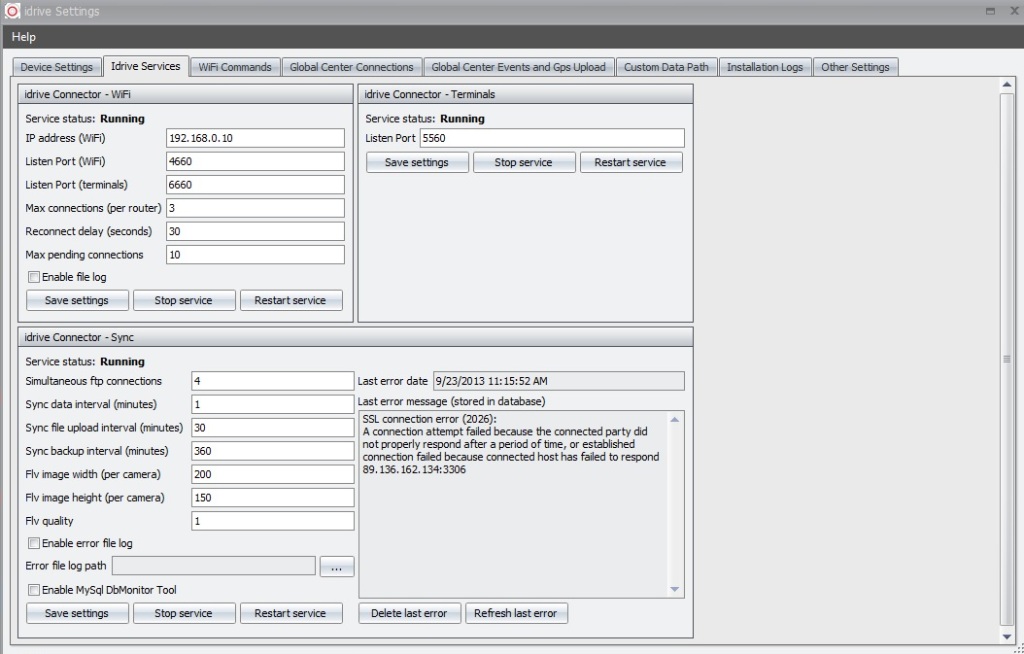Click Refresh last error button
Screen dimensions: 1024x654
coord(515,613)
